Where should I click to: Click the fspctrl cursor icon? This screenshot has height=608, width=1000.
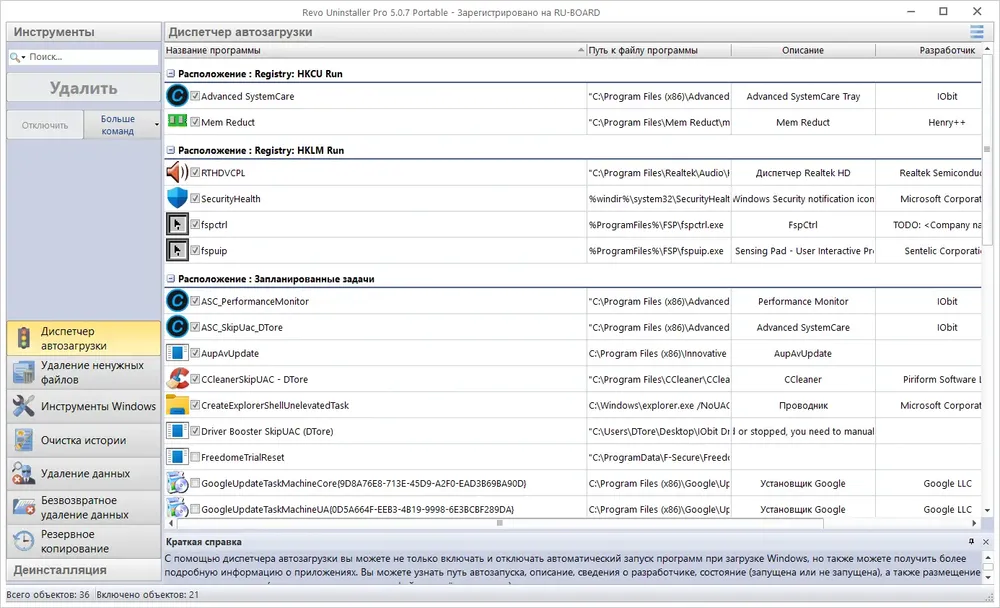point(177,225)
